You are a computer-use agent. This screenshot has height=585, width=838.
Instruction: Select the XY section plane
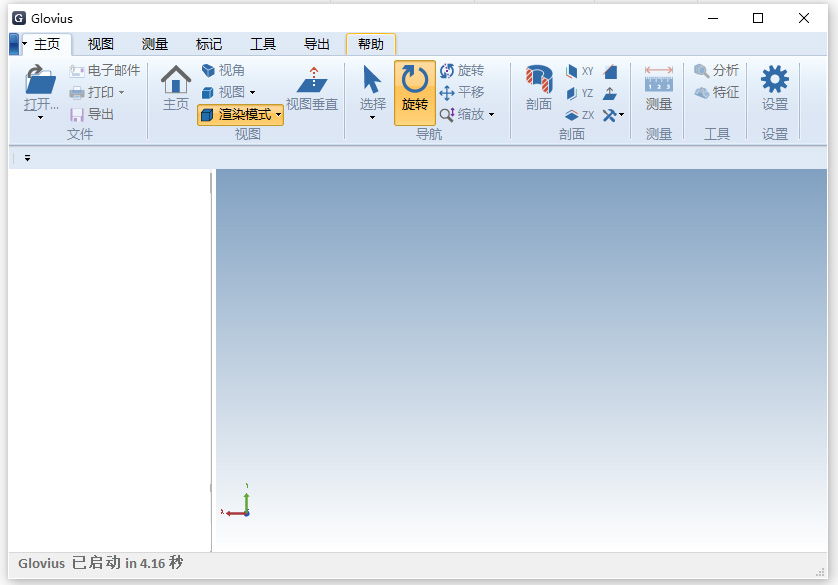click(x=580, y=72)
